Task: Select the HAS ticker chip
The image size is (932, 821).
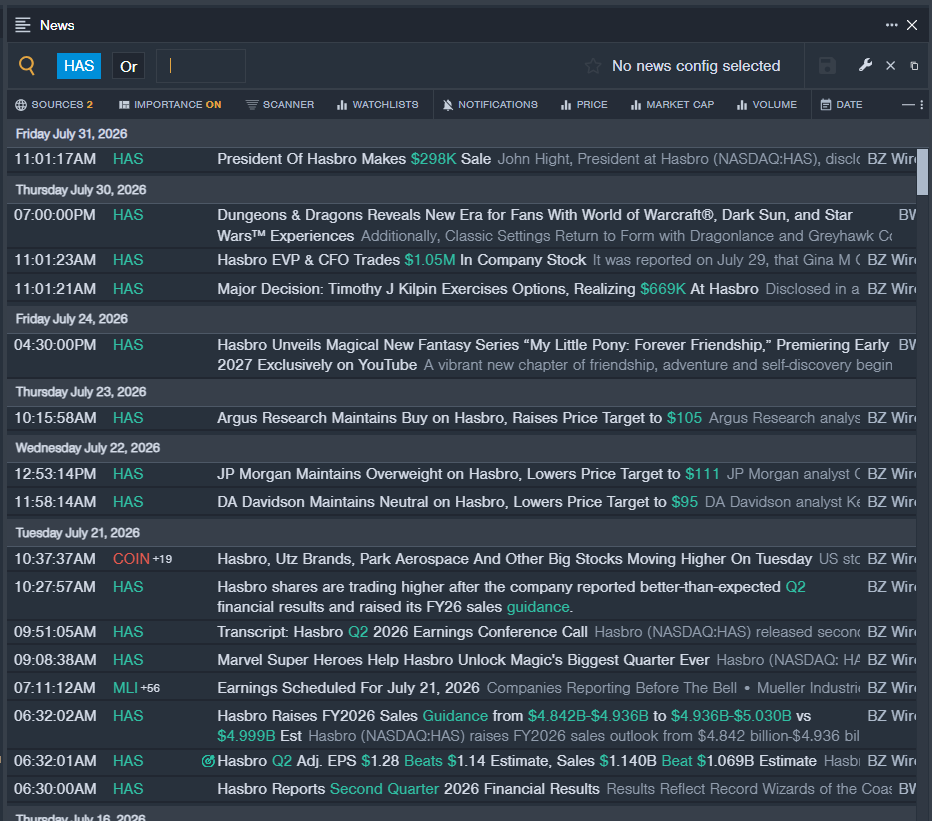Action: [x=78, y=66]
